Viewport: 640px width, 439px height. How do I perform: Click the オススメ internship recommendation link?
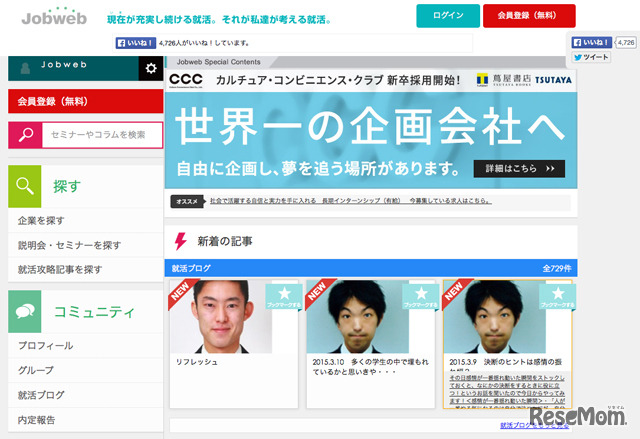[x=351, y=201]
